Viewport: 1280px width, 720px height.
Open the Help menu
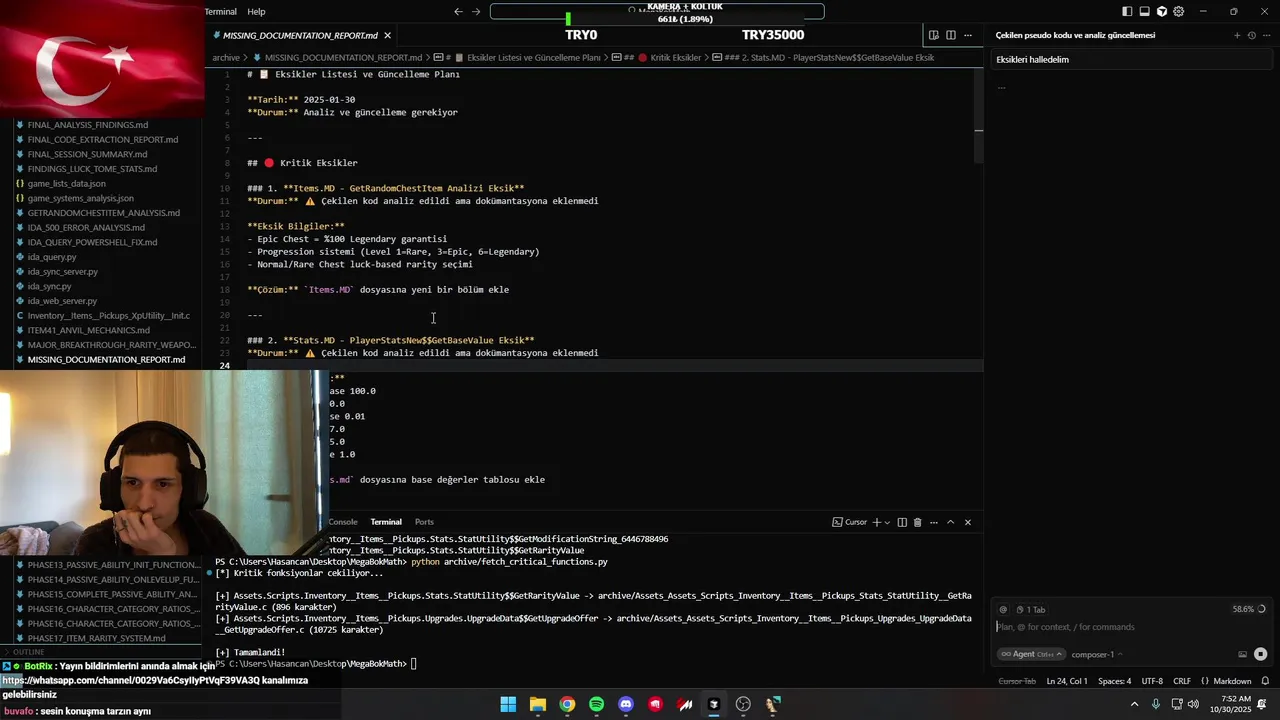pyautogui.click(x=256, y=12)
